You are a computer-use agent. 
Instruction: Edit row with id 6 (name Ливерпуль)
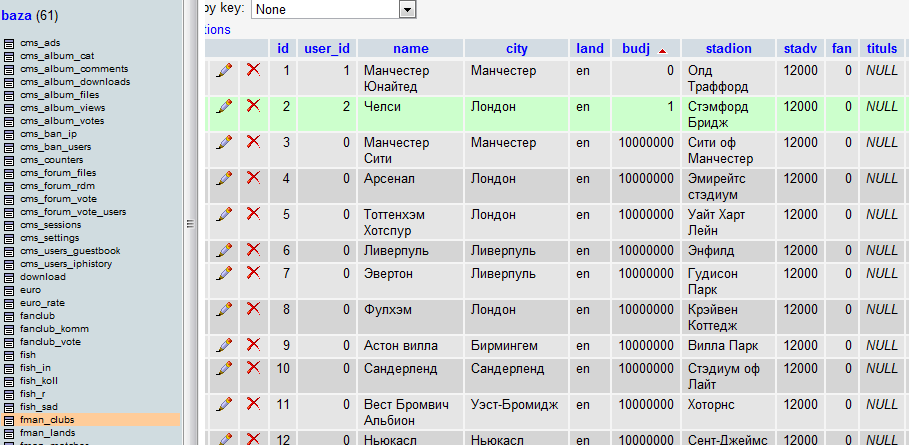coord(224,250)
